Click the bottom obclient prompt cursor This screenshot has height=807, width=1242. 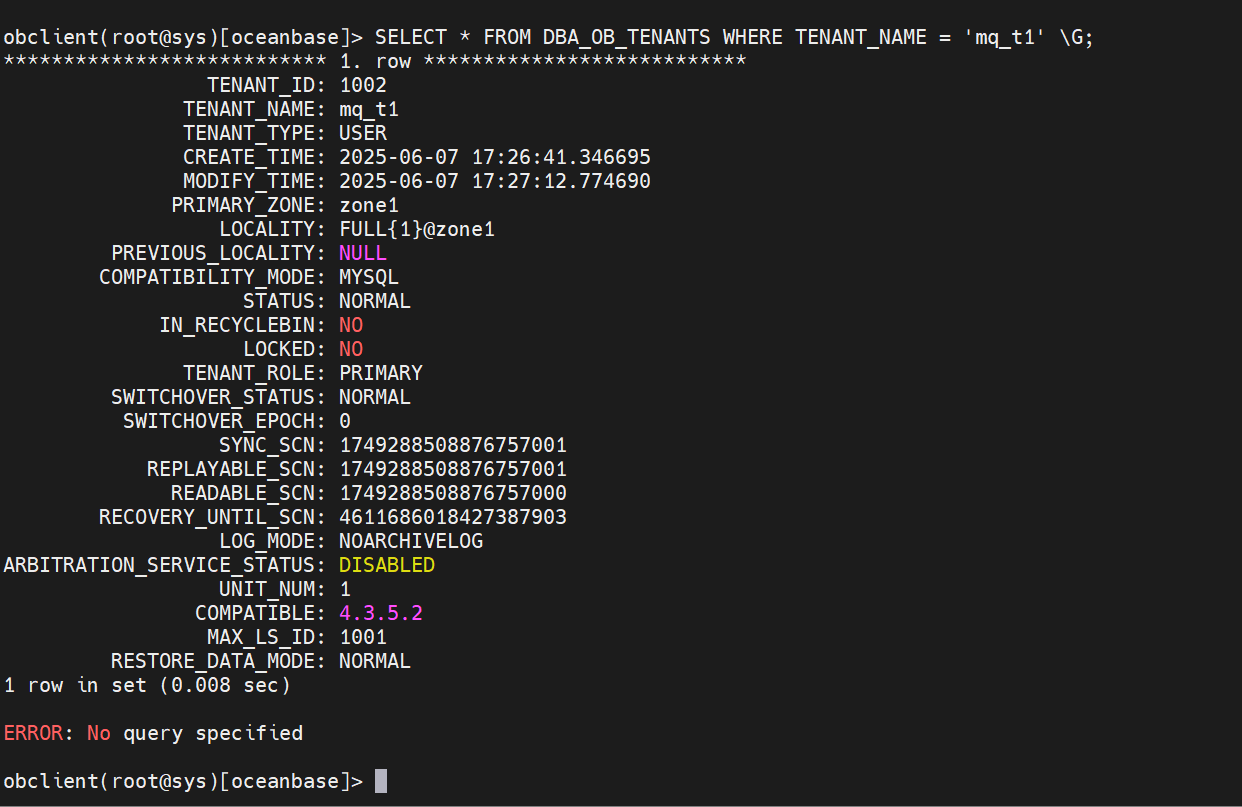coord(381,781)
